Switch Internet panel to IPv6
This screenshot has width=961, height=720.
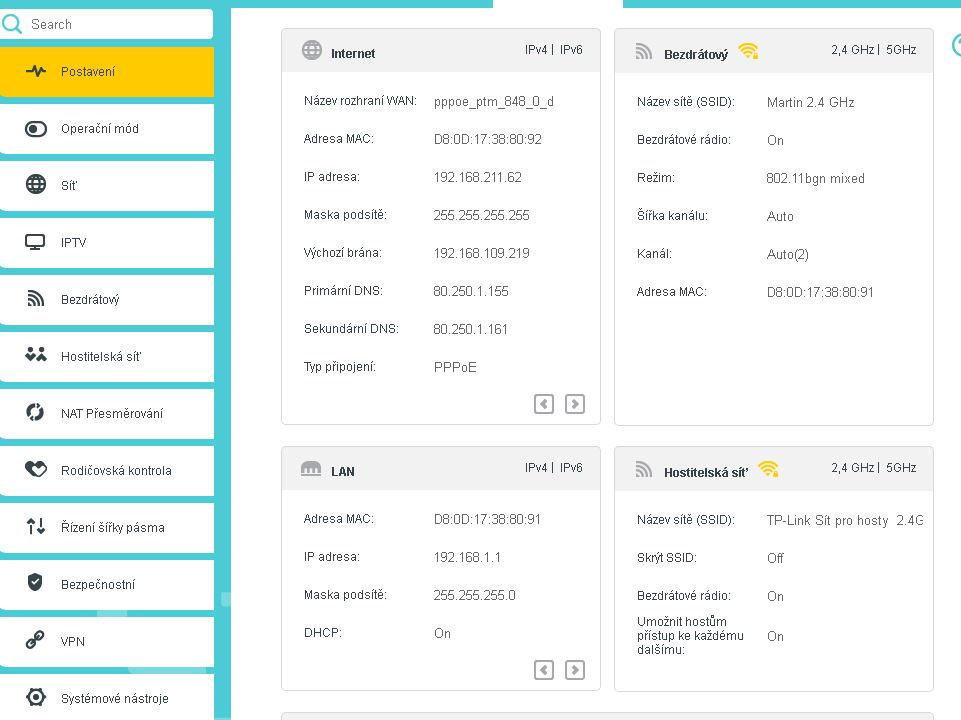click(x=571, y=50)
